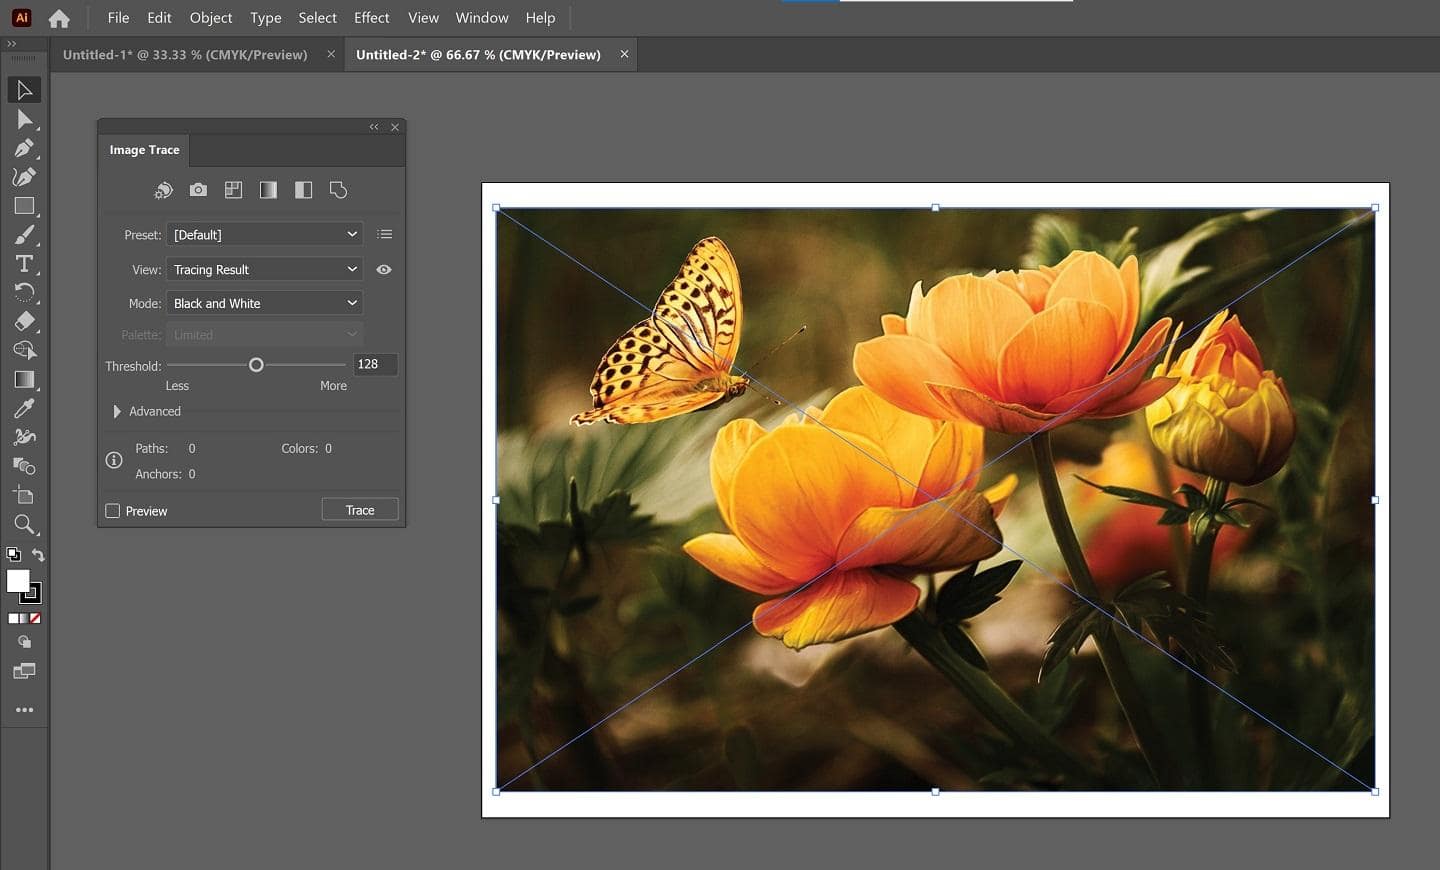
Task: Open the Zoom tool
Action: (24, 524)
